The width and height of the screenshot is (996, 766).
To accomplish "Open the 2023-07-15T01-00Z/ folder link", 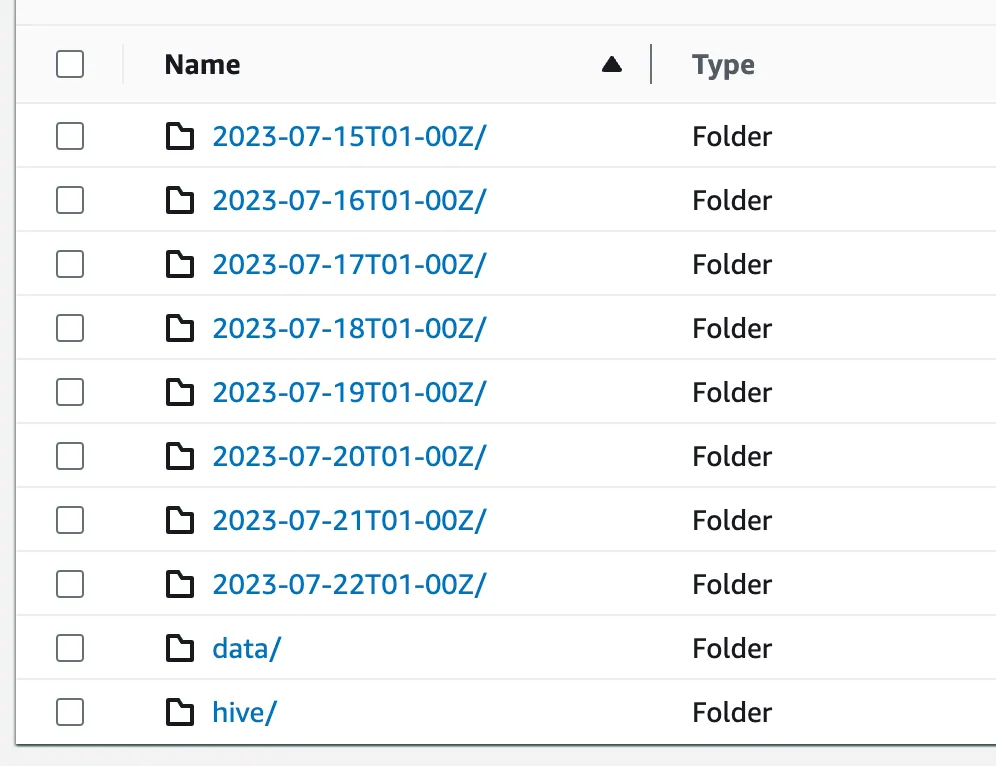I will (x=348, y=136).
